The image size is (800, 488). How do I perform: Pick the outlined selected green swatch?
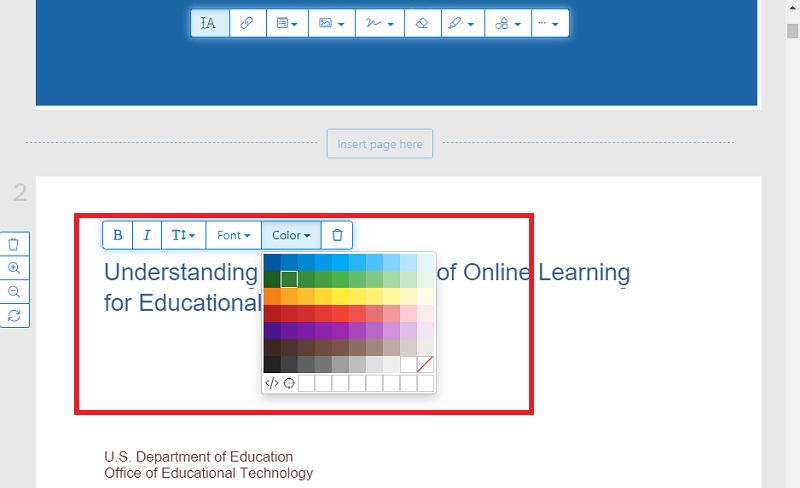click(x=289, y=279)
